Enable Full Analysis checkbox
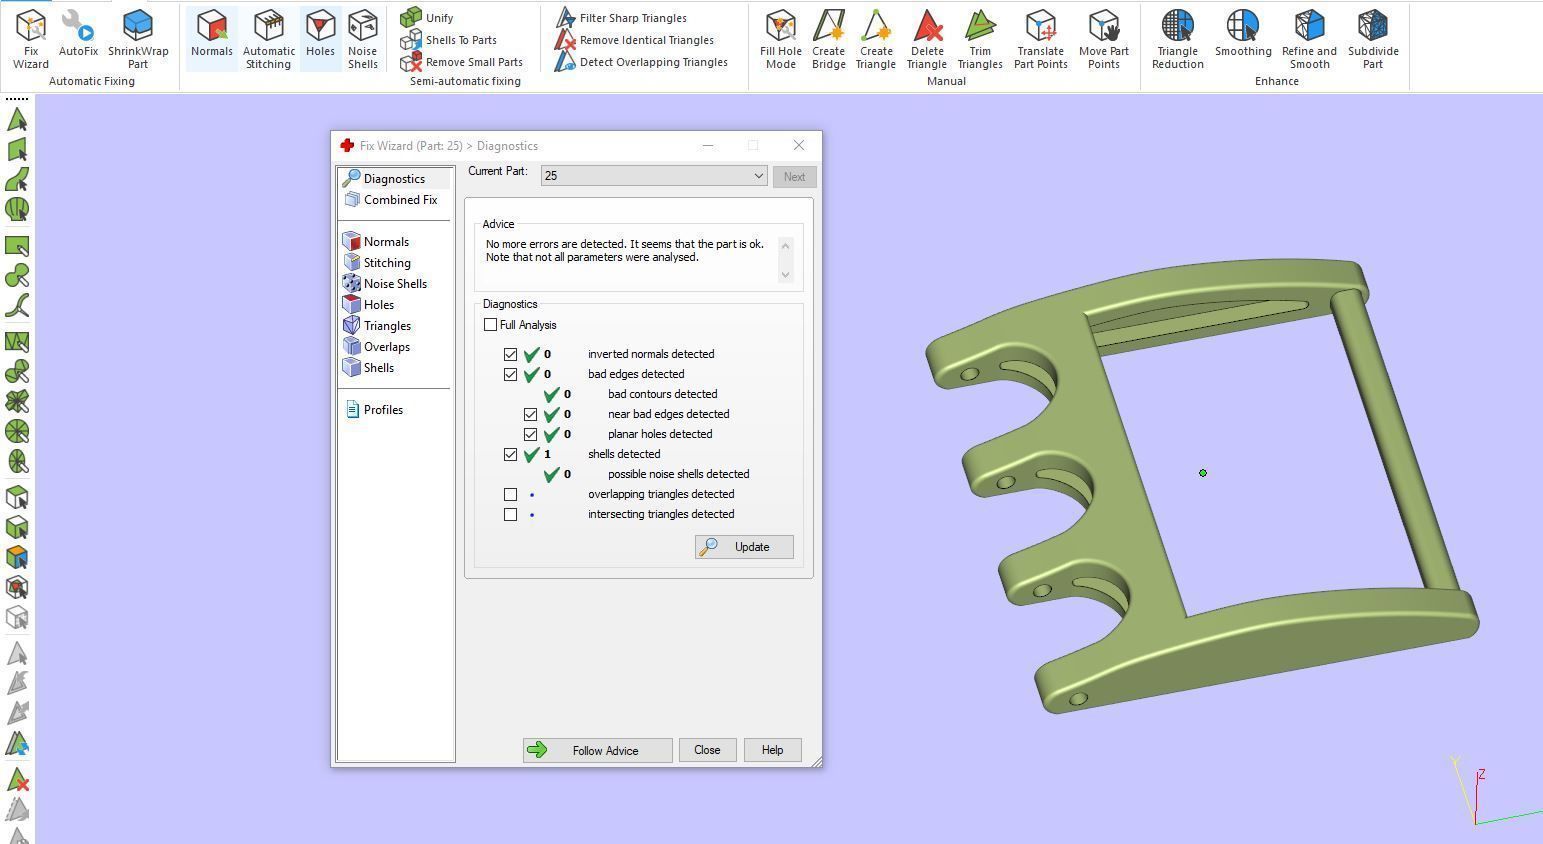The image size is (1543, 844). point(491,325)
